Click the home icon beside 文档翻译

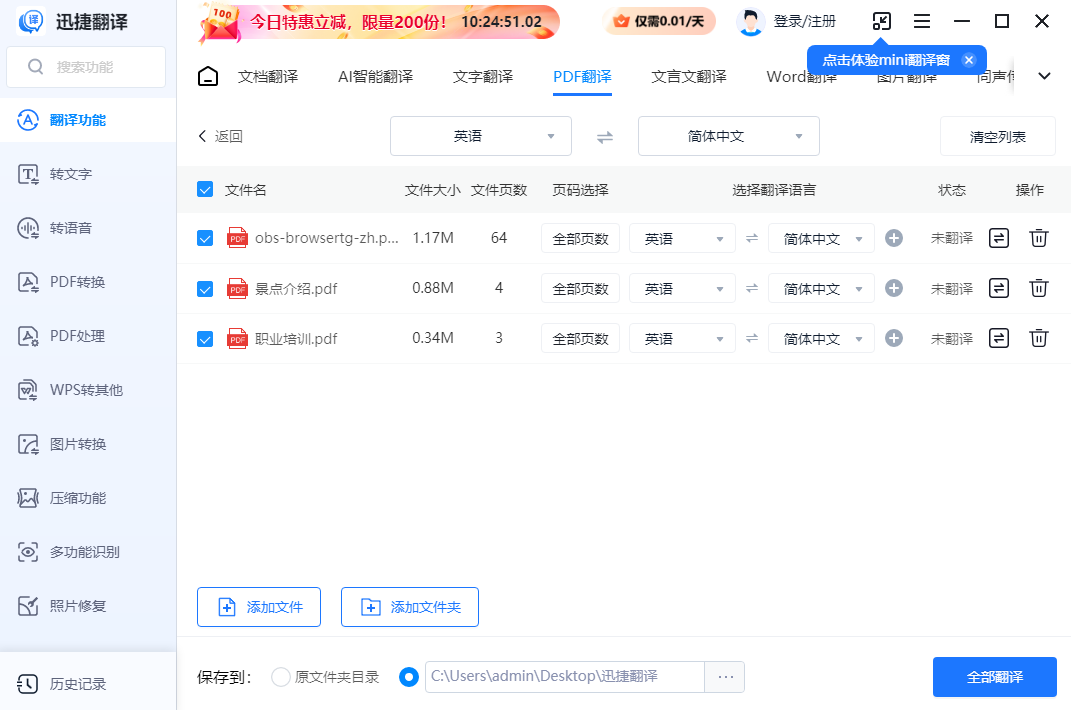coord(208,77)
